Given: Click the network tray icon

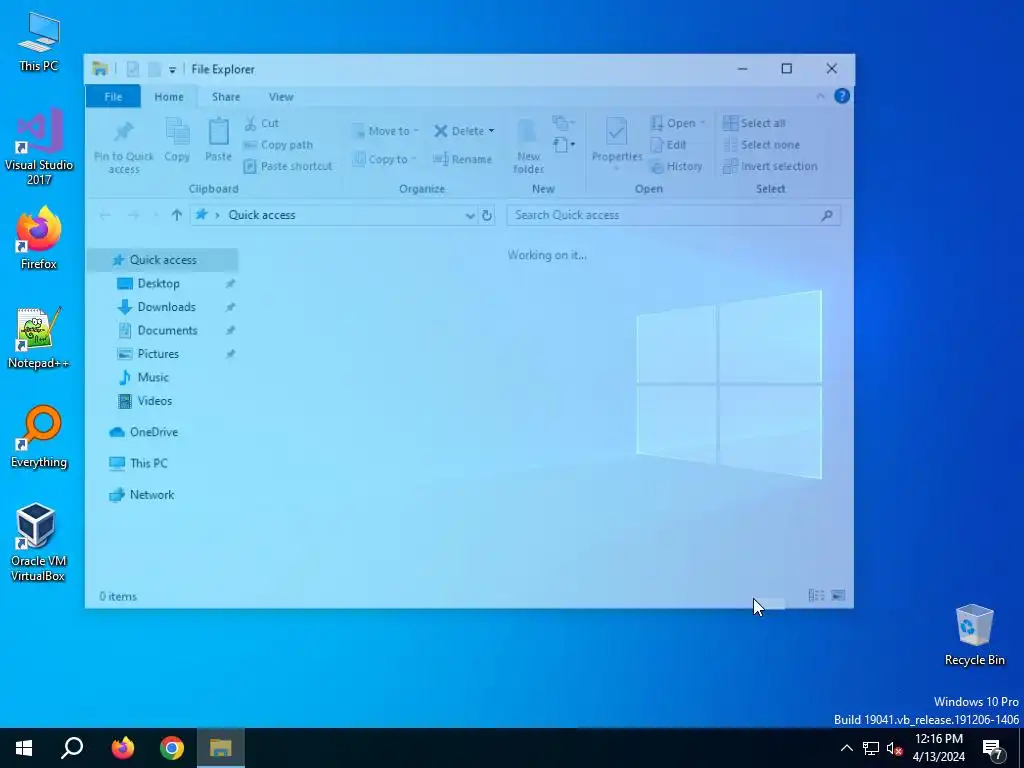Looking at the screenshot, I should click(x=871, y=748).
